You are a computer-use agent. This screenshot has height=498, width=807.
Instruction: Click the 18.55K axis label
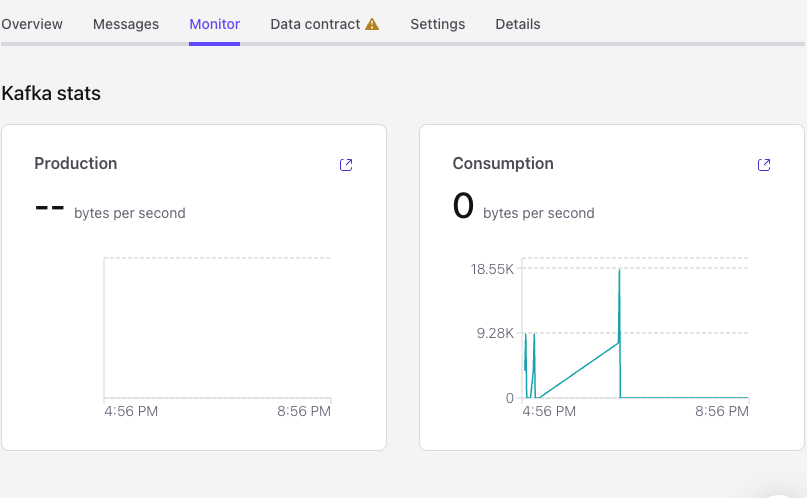[493, 269]
